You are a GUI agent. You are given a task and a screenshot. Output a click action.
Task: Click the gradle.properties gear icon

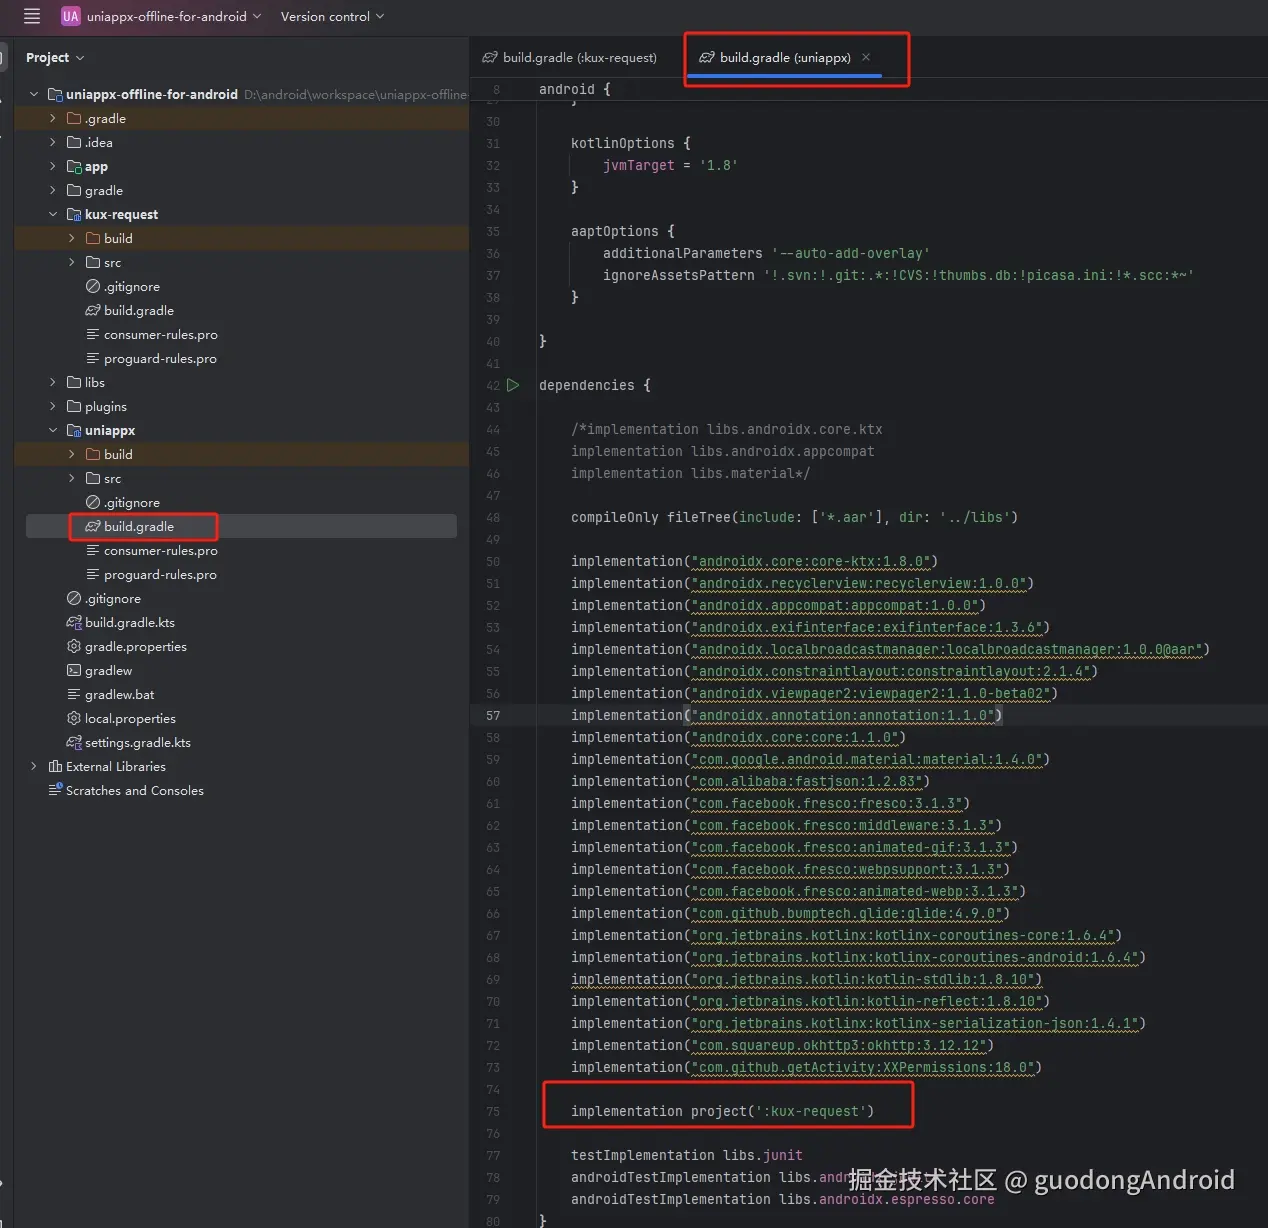point(74,646)
